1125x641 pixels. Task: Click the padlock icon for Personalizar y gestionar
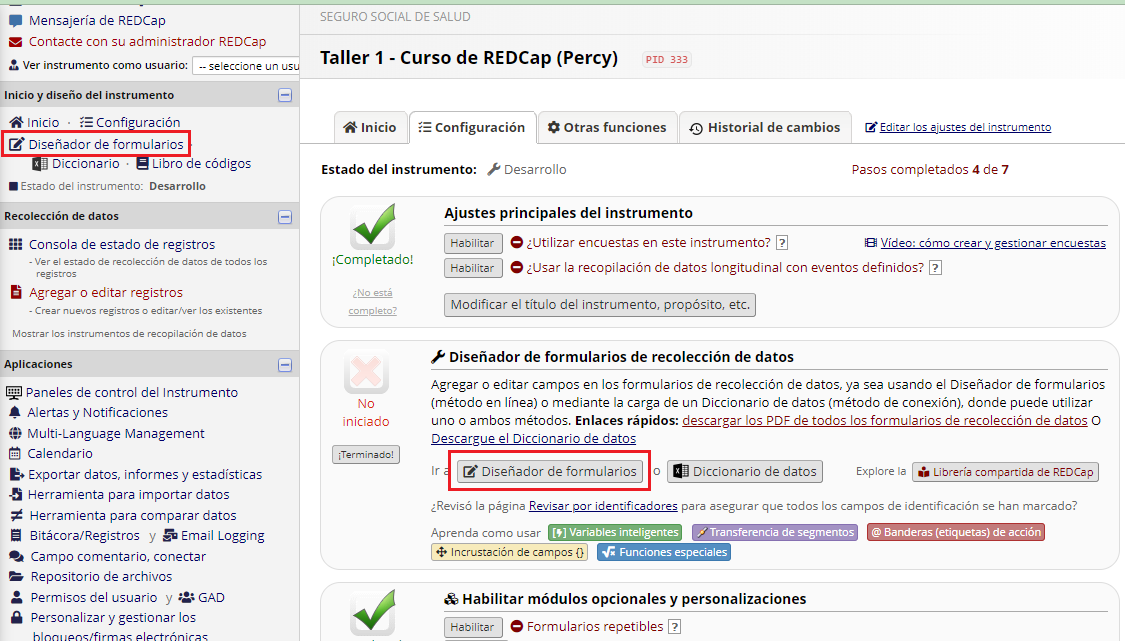(16, 617)
